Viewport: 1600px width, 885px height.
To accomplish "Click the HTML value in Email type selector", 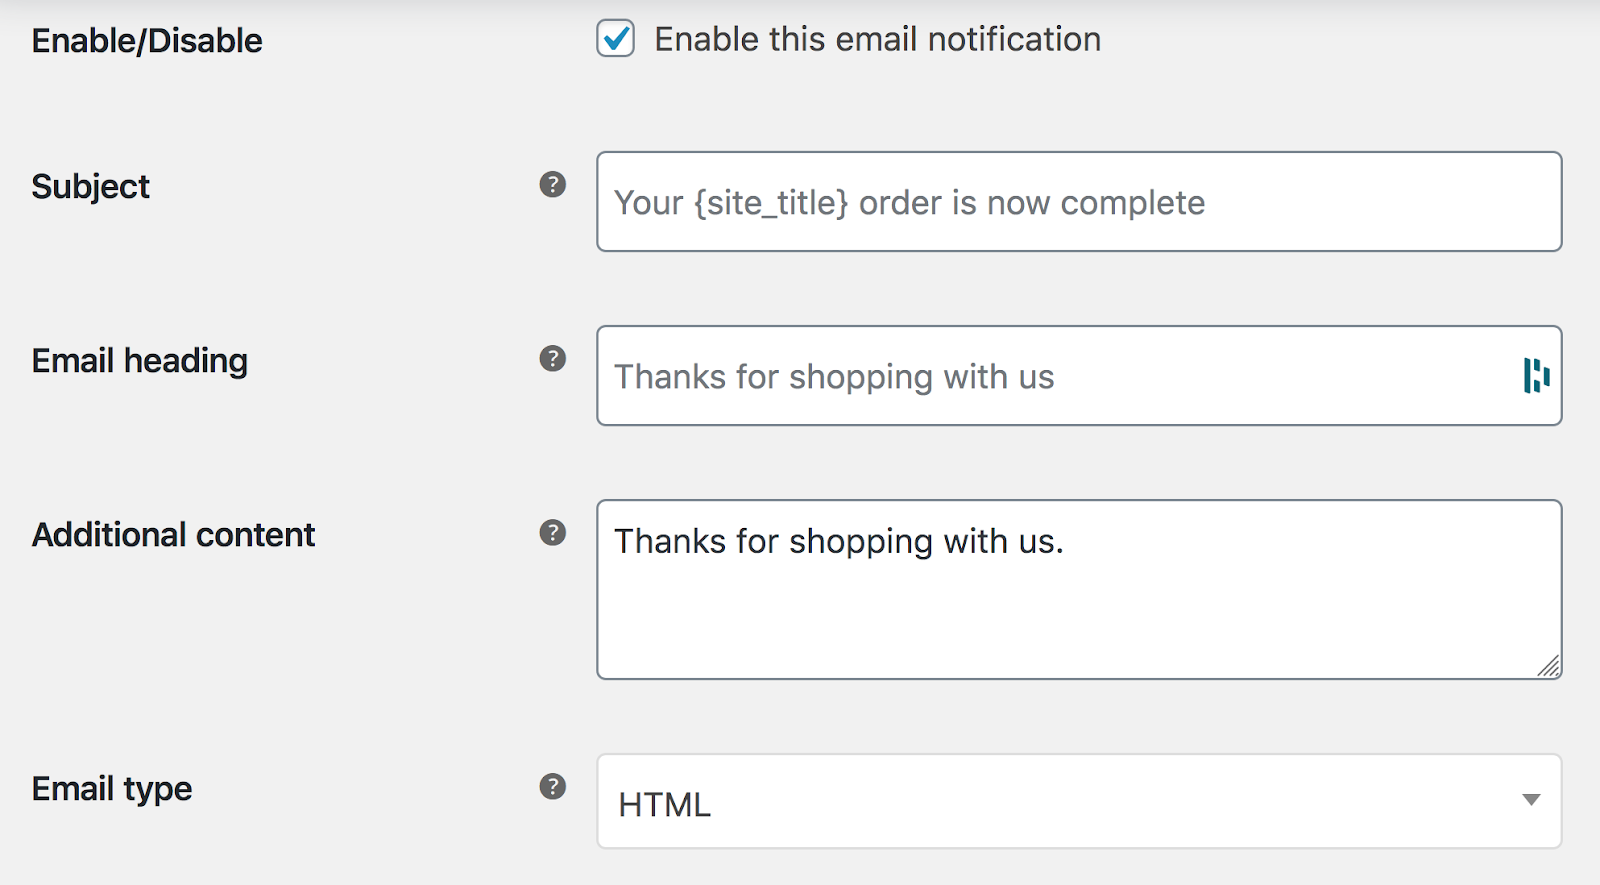I will pos(665,804).
